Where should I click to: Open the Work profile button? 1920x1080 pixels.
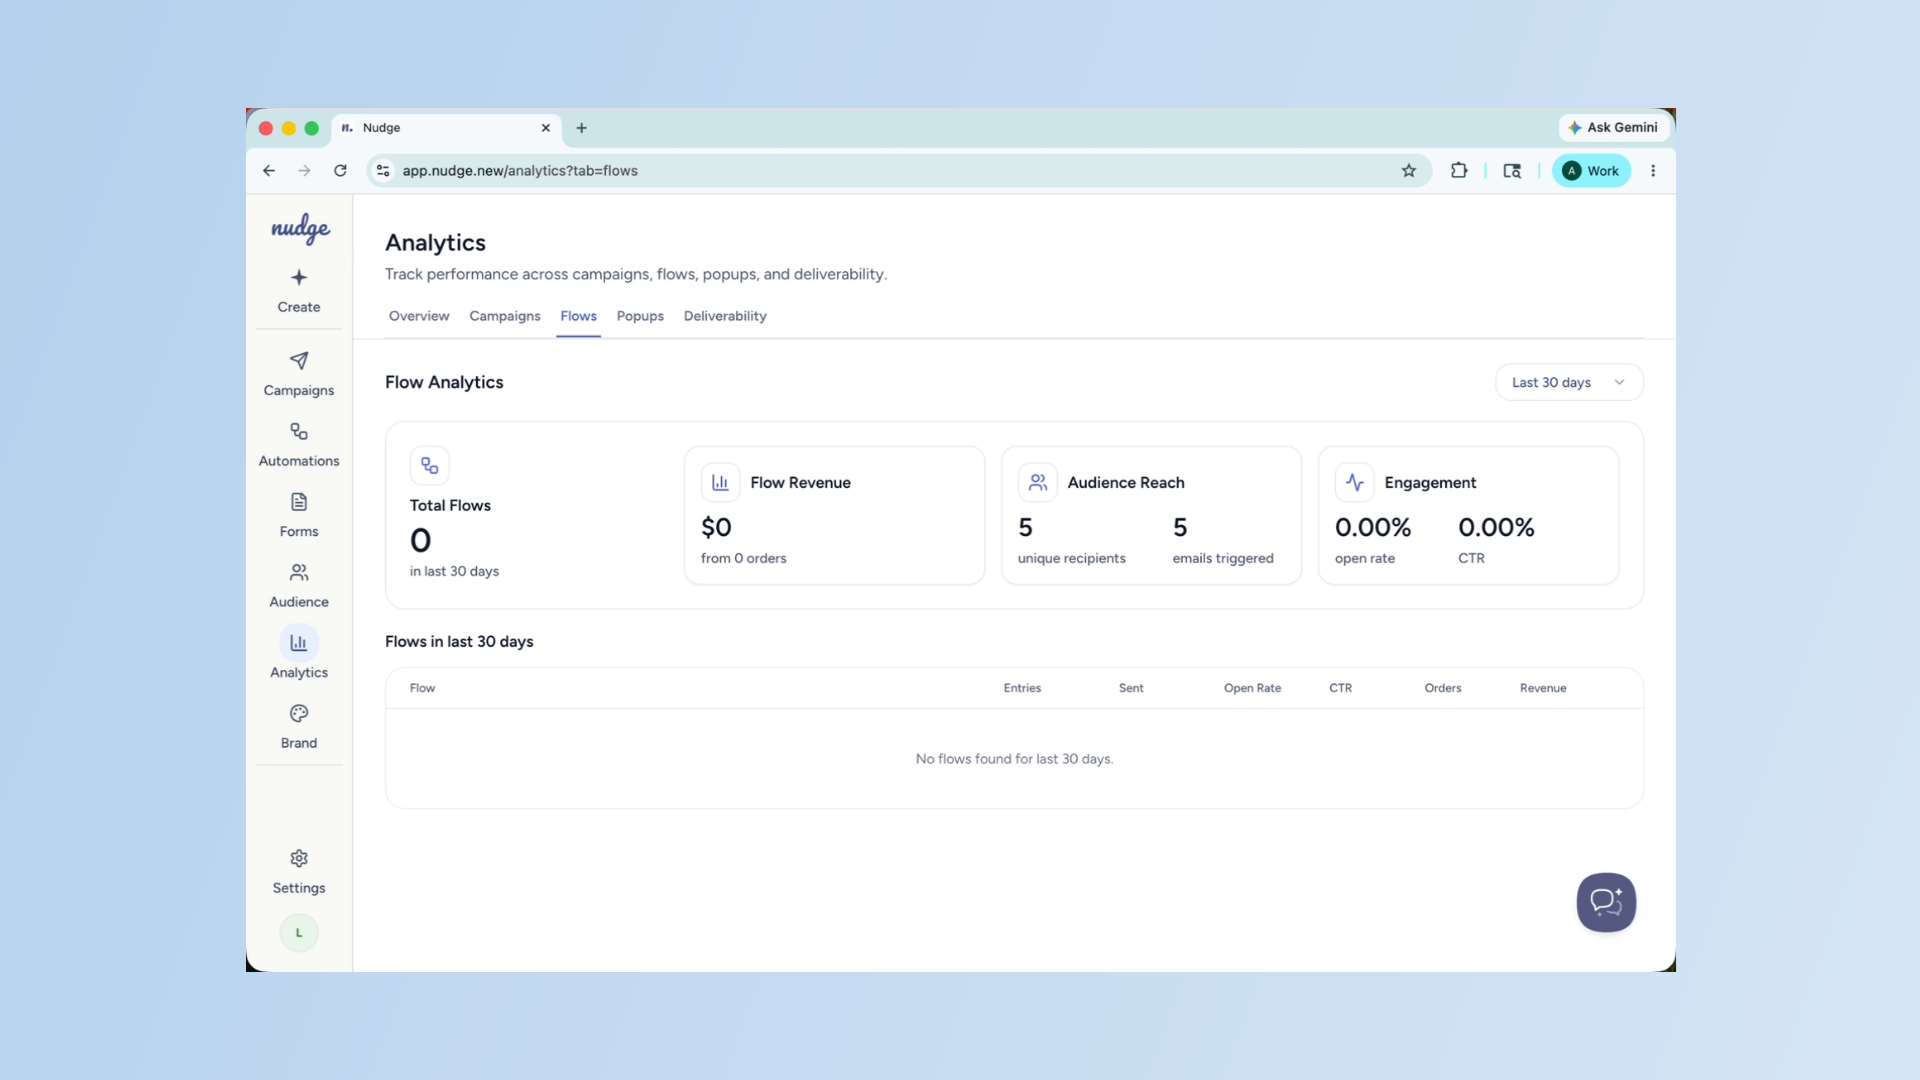pyautogui.click(x=1591, y=171)
